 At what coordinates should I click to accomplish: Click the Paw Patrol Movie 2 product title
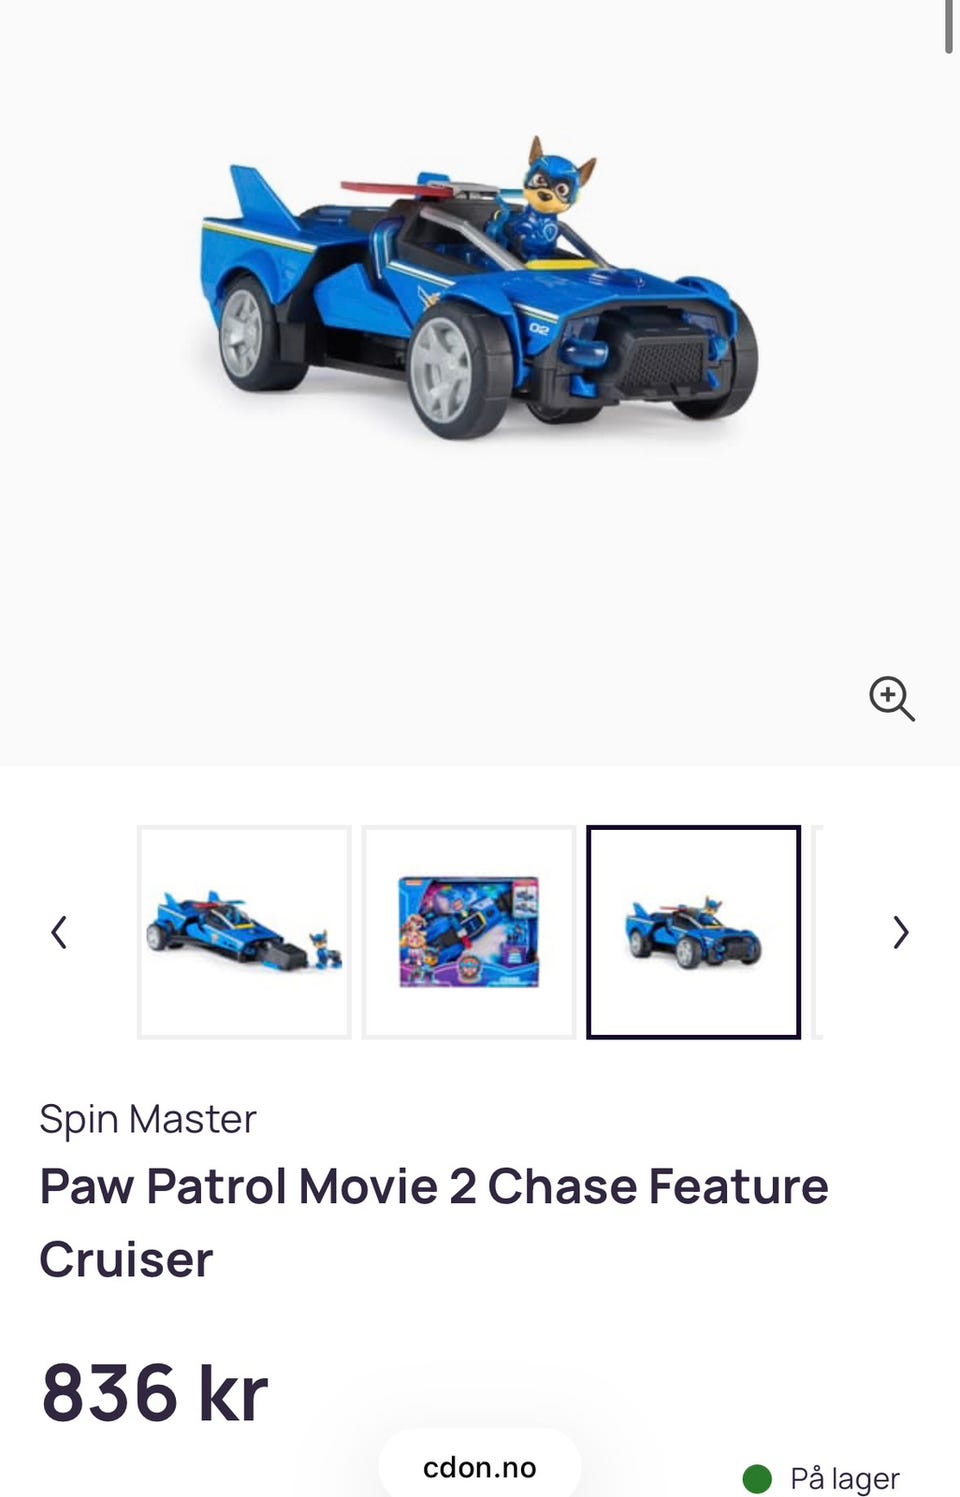pyautogui.click(x=434, y=1222)
